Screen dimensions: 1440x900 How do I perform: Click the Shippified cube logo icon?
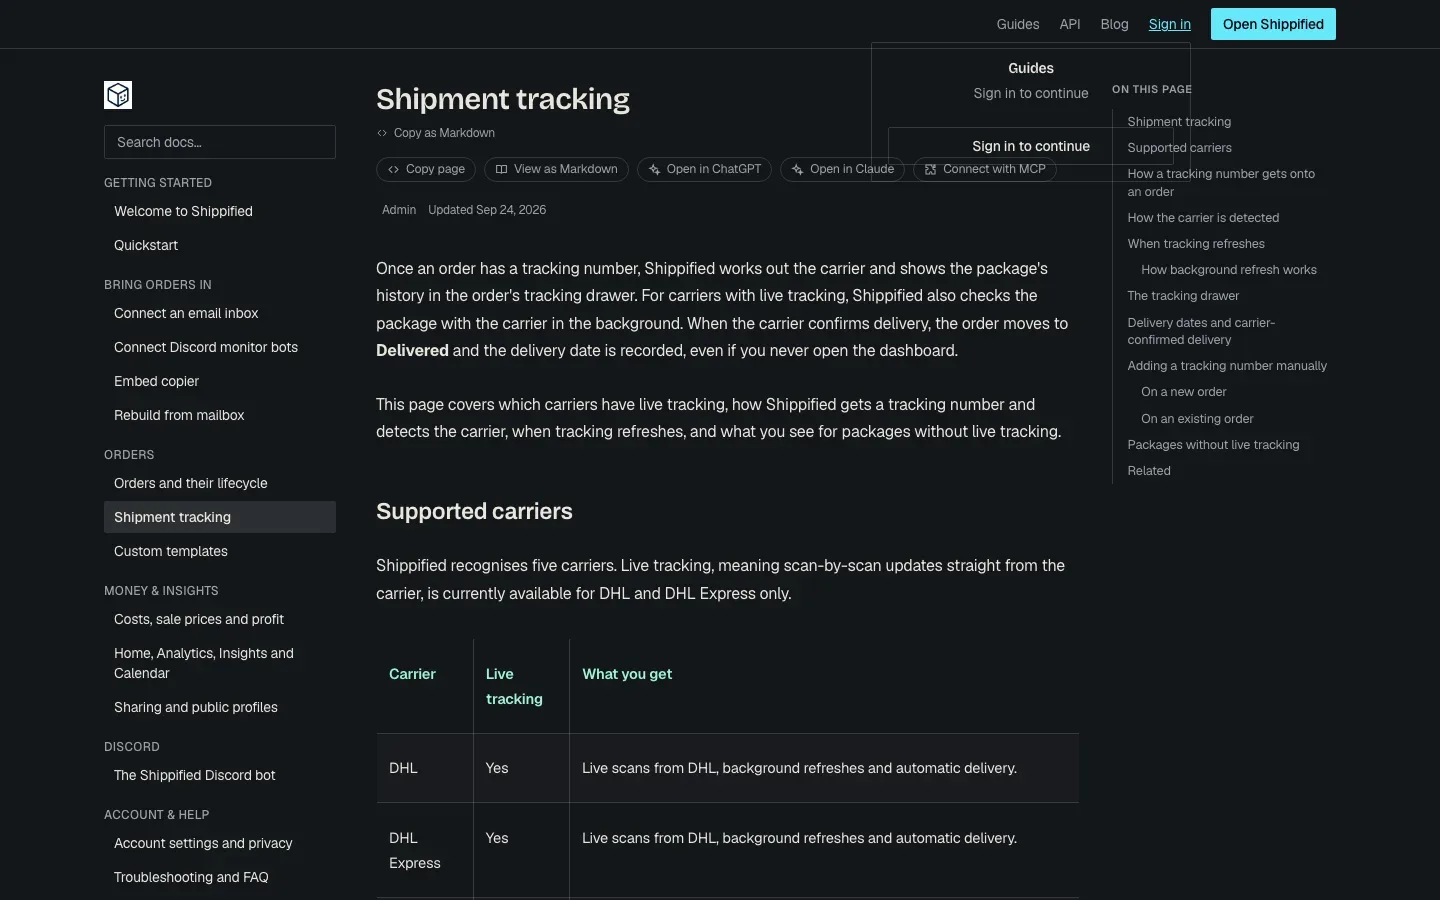118,95
